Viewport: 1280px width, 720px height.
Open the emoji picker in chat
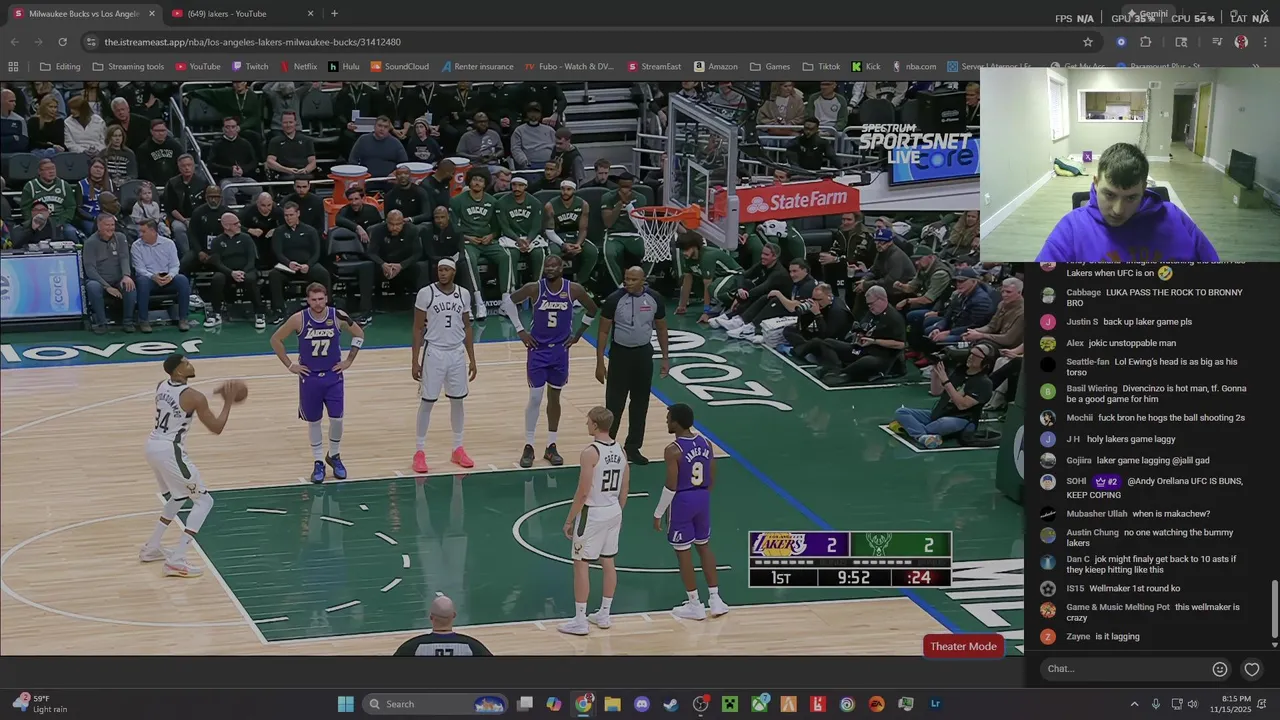[1220, 669]
